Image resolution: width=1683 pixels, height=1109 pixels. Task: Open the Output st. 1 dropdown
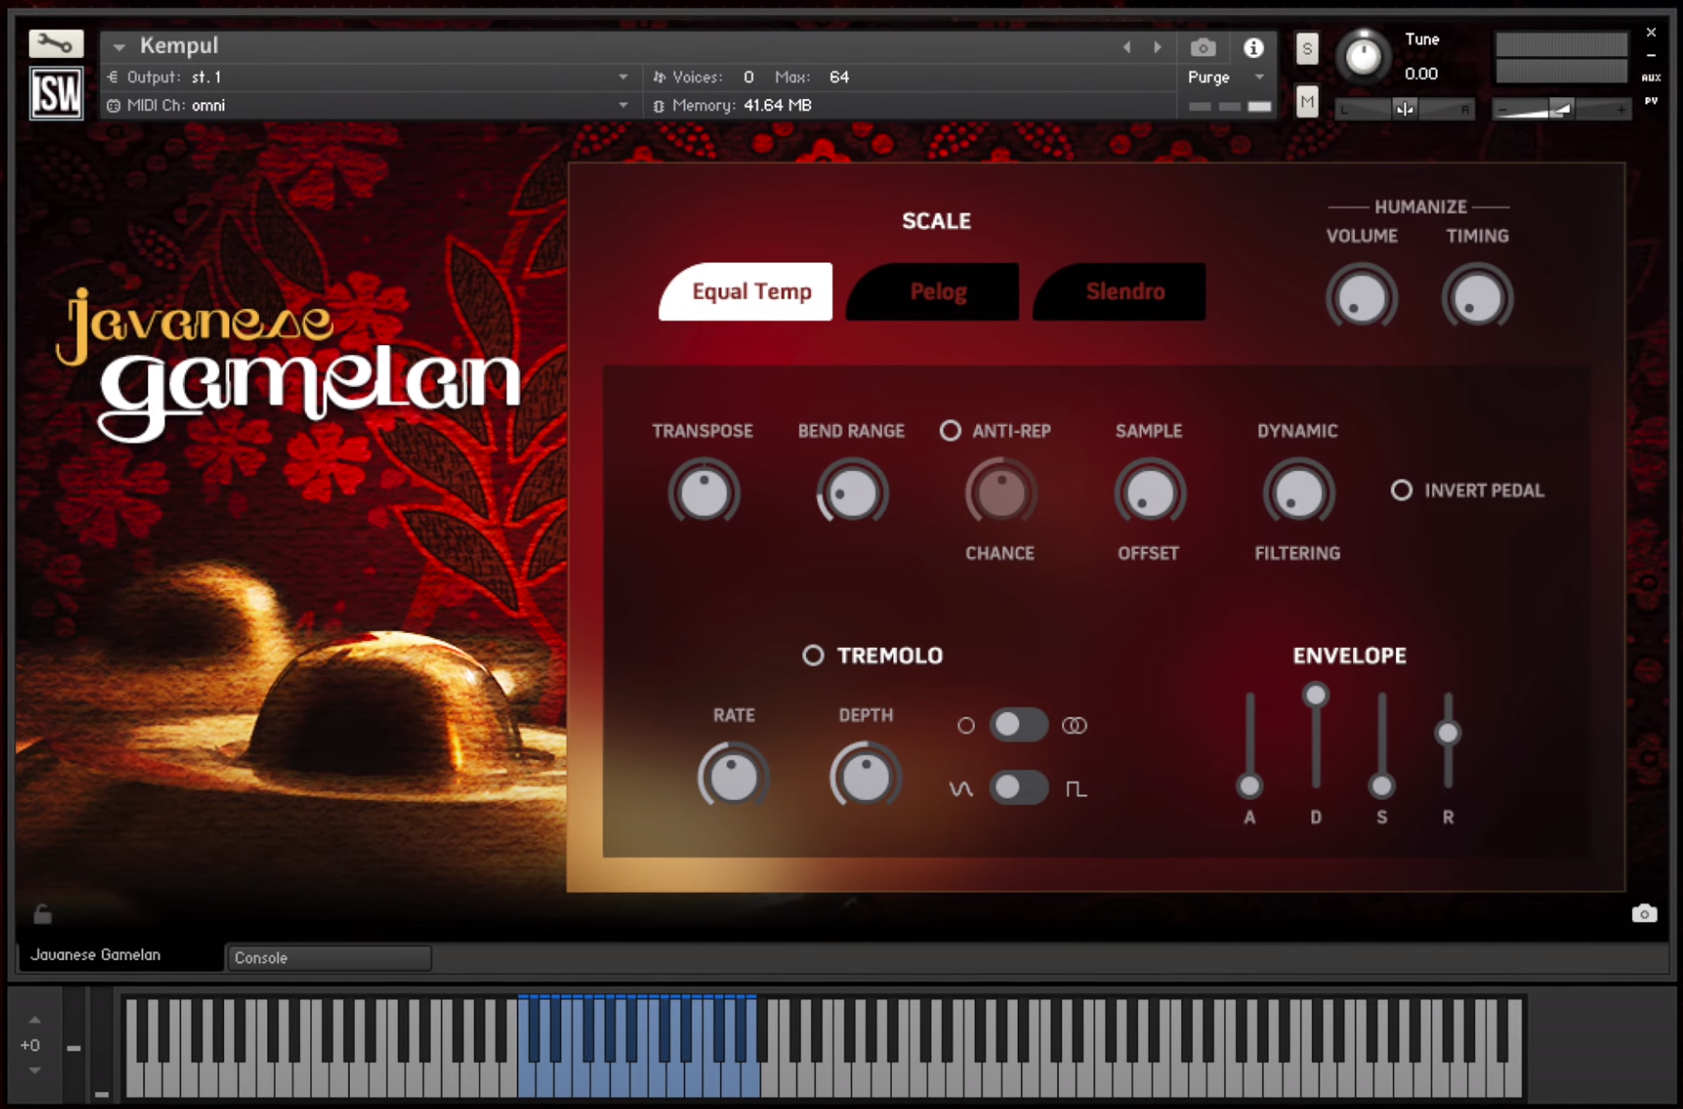pos(623,77)
